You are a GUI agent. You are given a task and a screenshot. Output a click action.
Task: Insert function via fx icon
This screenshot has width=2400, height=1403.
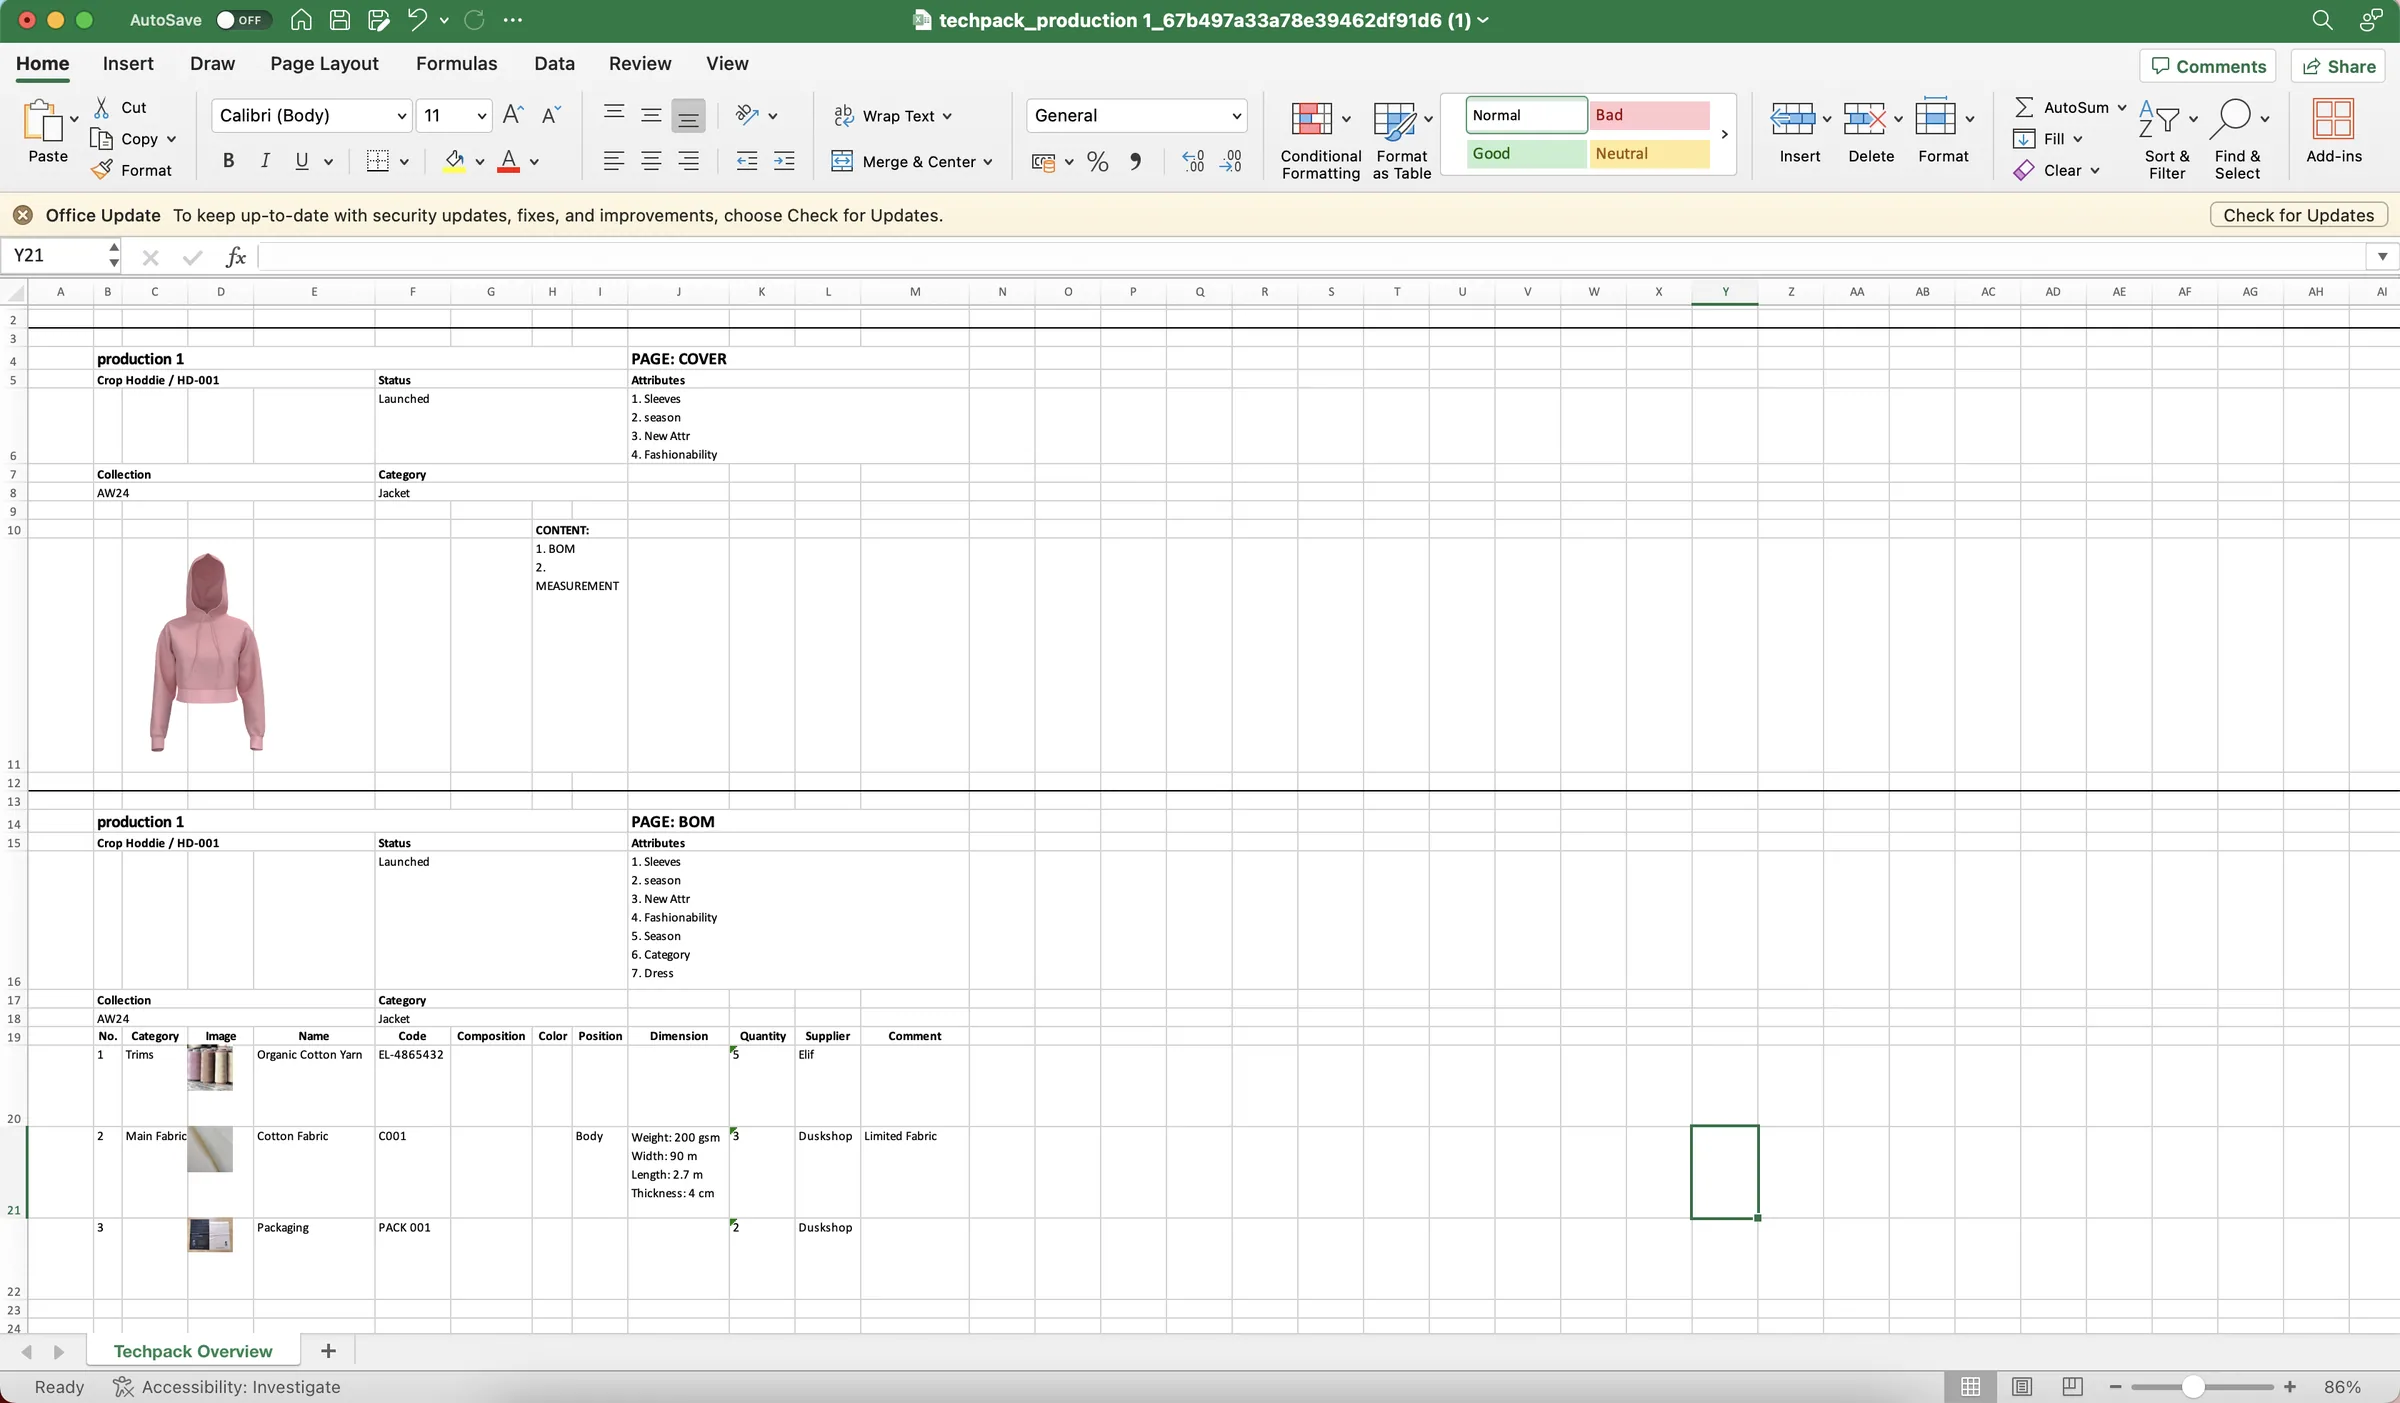click(x=236, y=257)
